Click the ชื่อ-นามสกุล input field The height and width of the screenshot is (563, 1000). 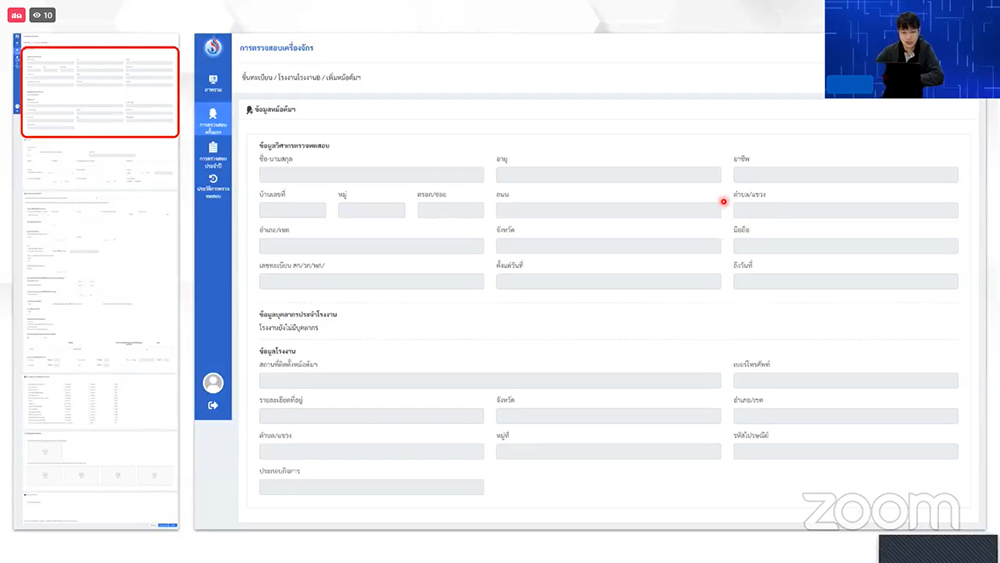click(x=371, y=175)
